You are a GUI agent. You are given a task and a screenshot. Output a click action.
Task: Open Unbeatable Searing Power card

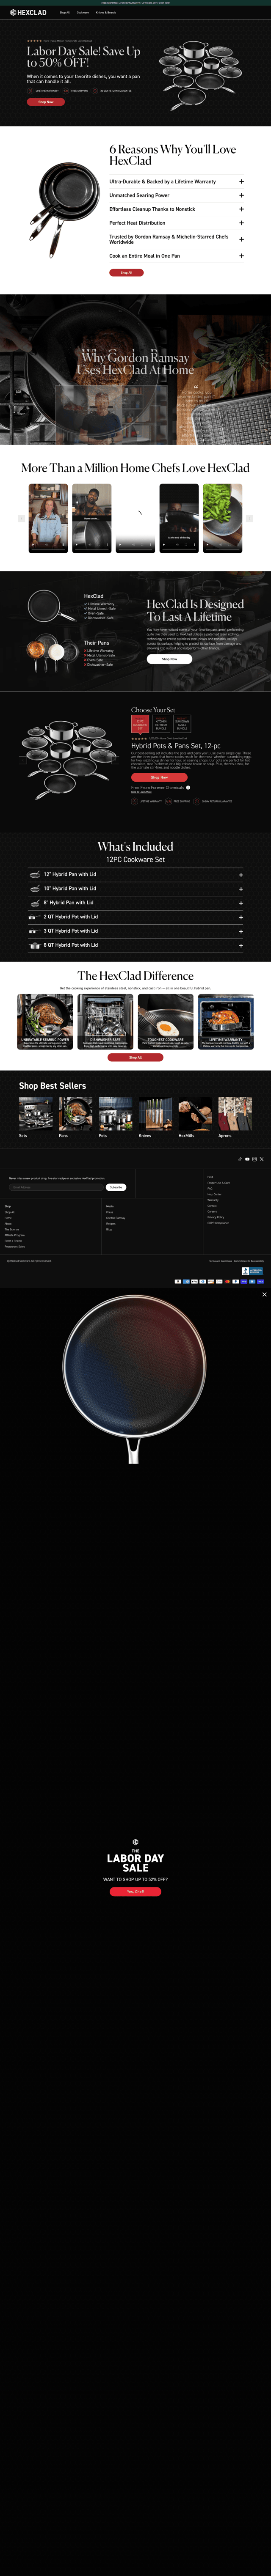point(45,1022)
